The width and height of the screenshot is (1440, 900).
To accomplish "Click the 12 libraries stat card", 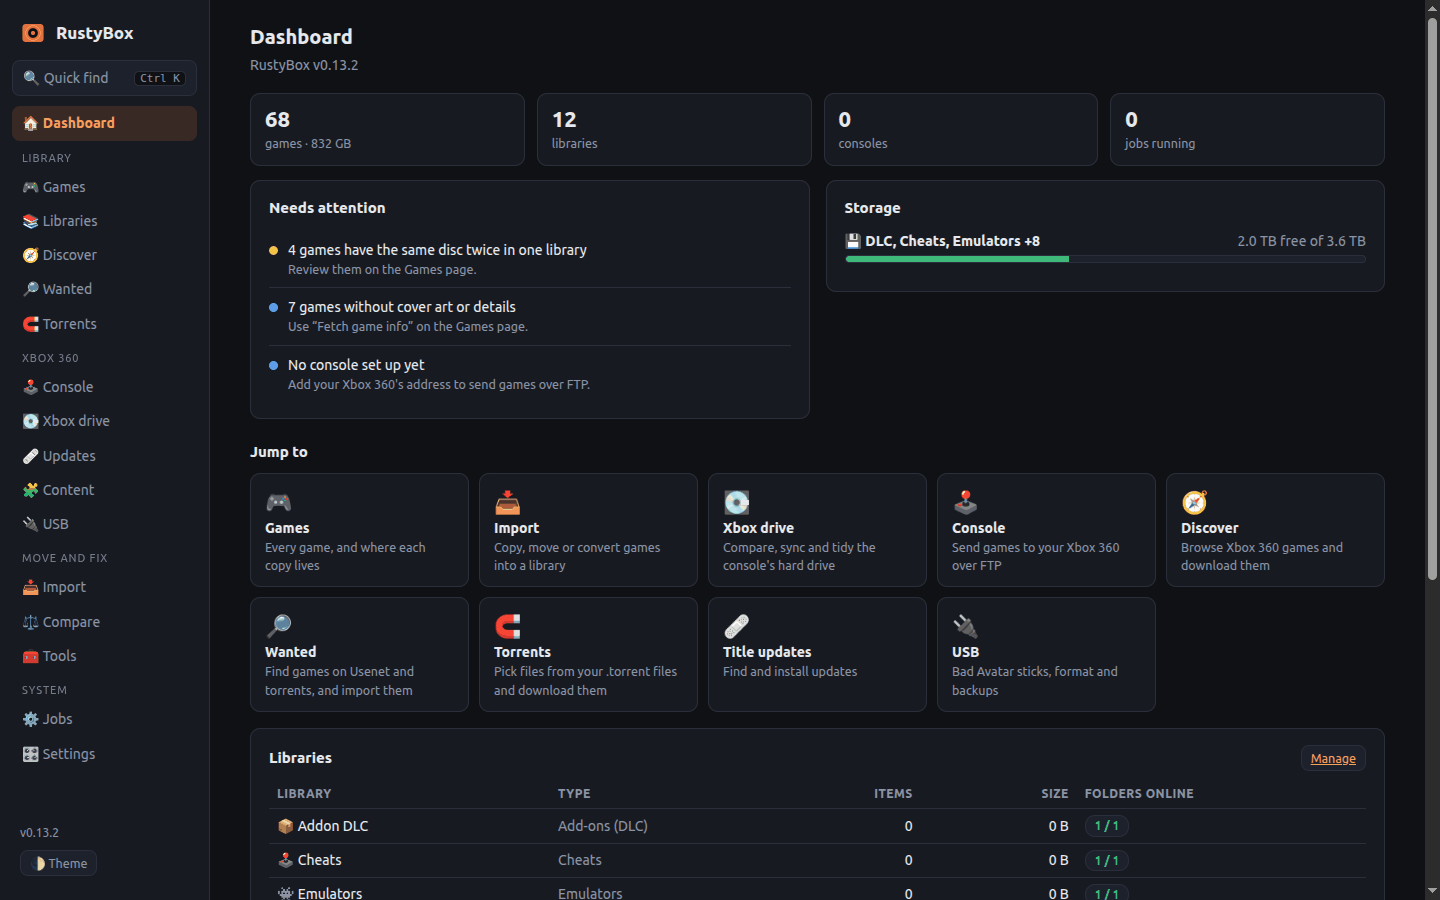I will pos(674,130).
